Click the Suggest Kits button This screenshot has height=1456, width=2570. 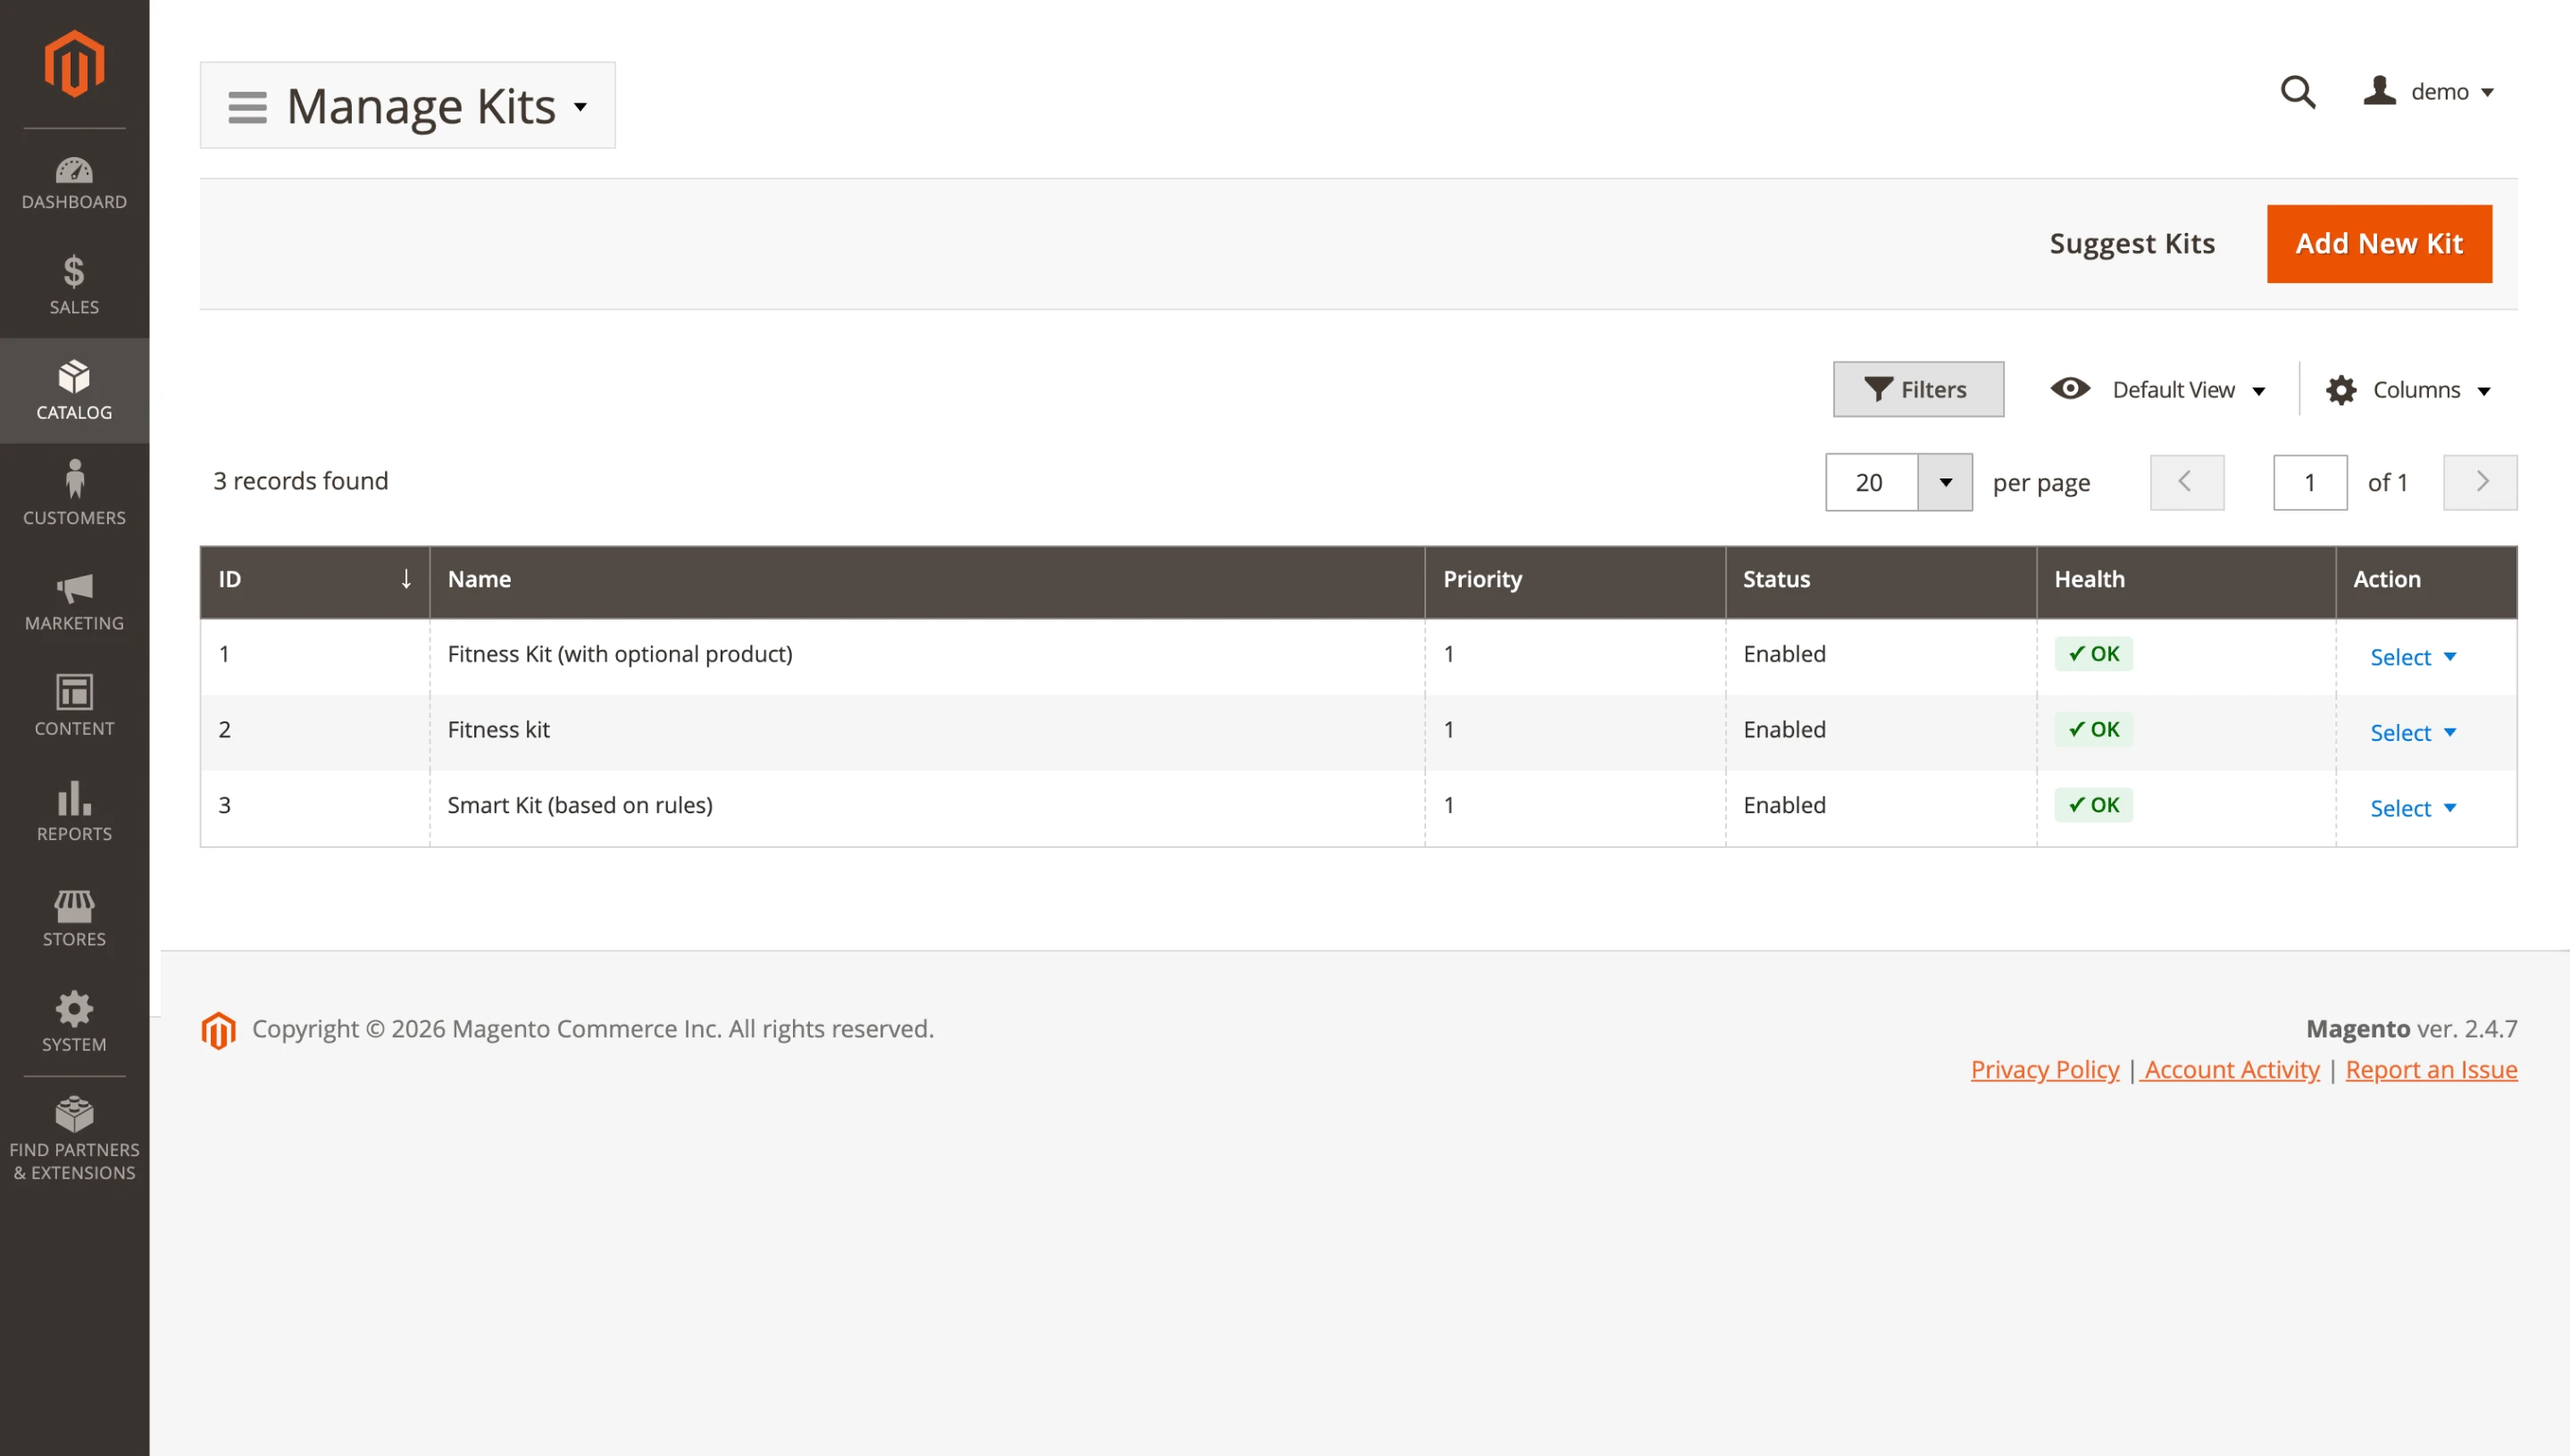2131,244
